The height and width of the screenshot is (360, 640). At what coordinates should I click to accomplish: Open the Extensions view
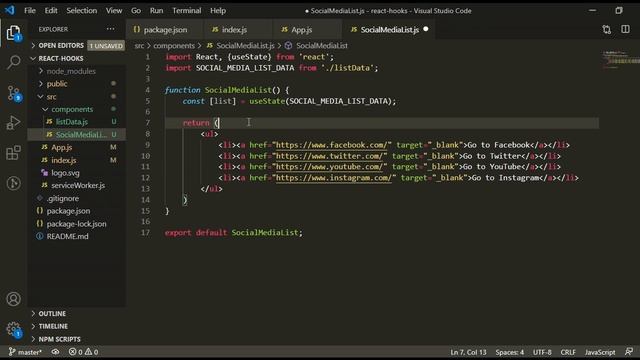click(x=13, y=153)
